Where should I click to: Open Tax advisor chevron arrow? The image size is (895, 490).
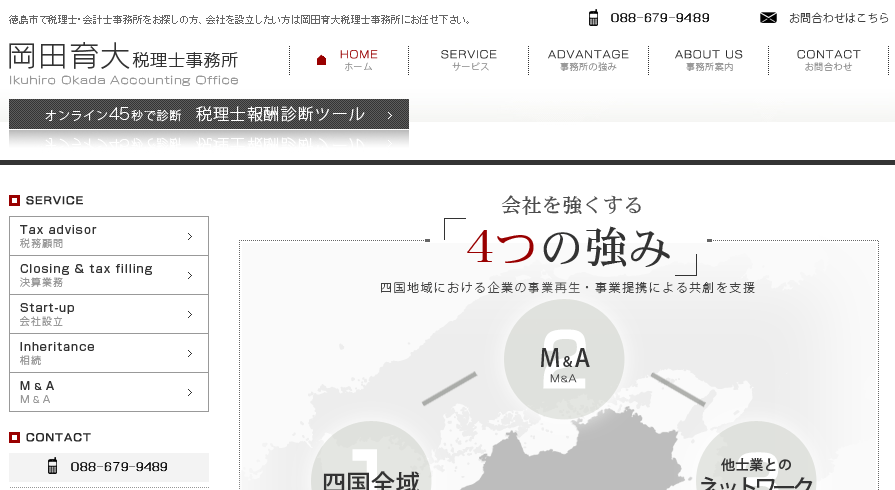[190, 236]
